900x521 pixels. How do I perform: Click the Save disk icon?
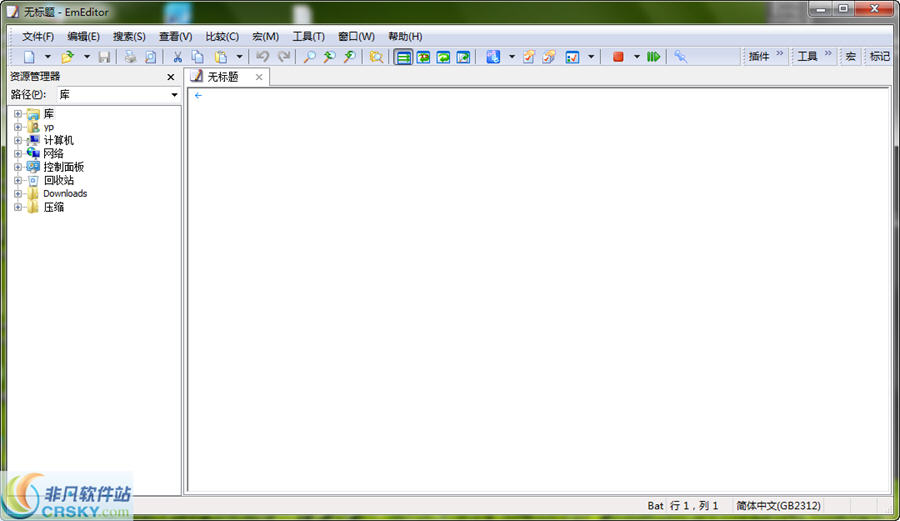click(104, 57)
